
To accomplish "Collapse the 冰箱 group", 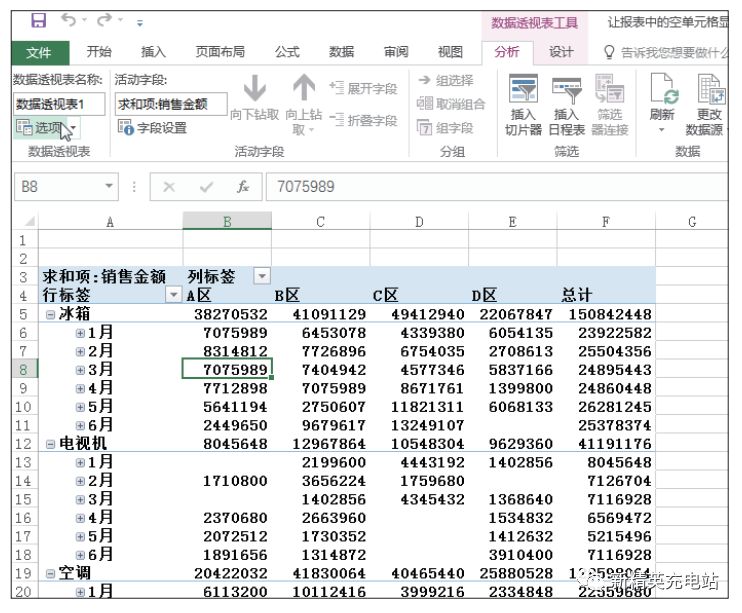I will (x=50, y=314).
